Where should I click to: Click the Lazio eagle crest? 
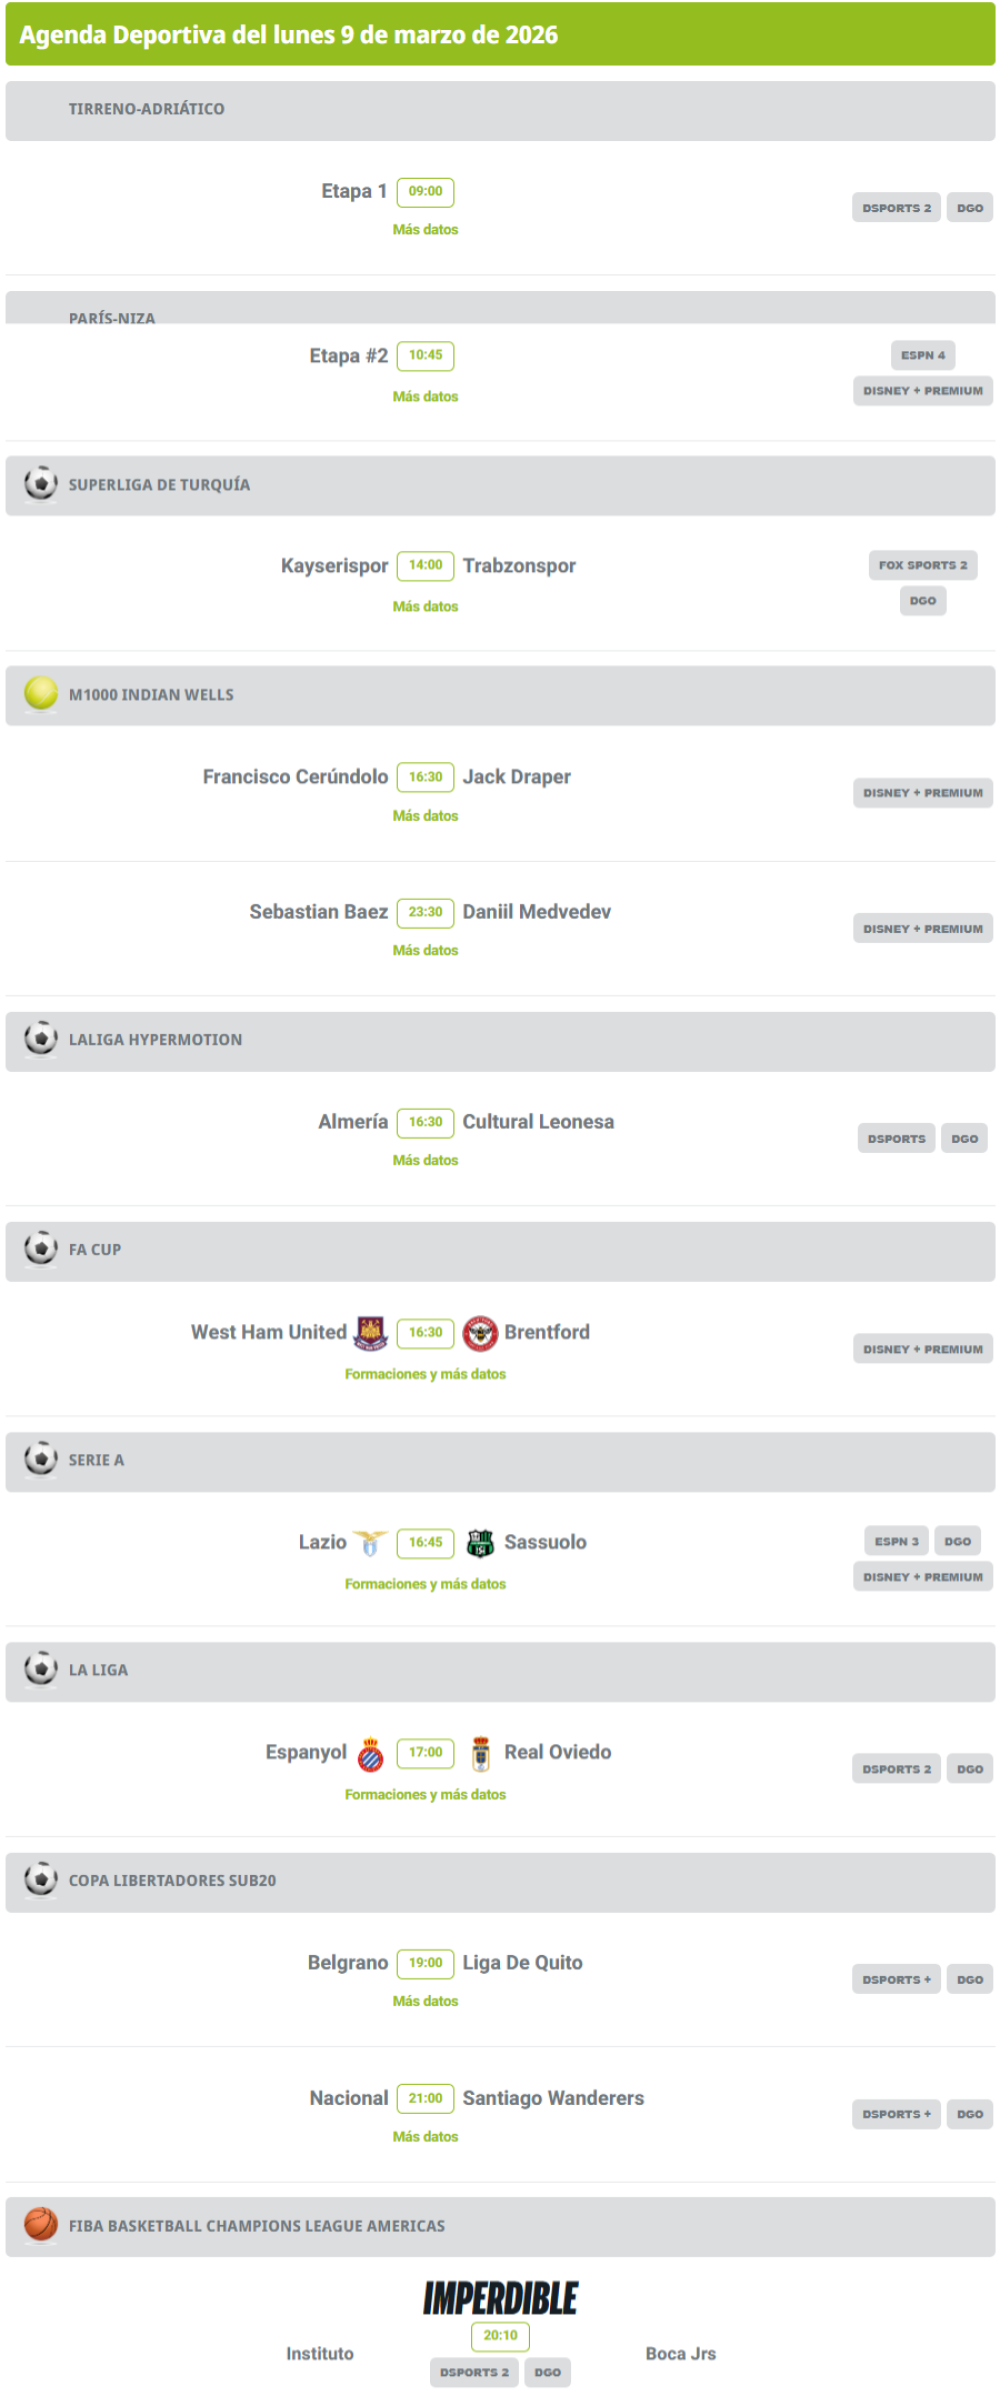[370, 1543]
